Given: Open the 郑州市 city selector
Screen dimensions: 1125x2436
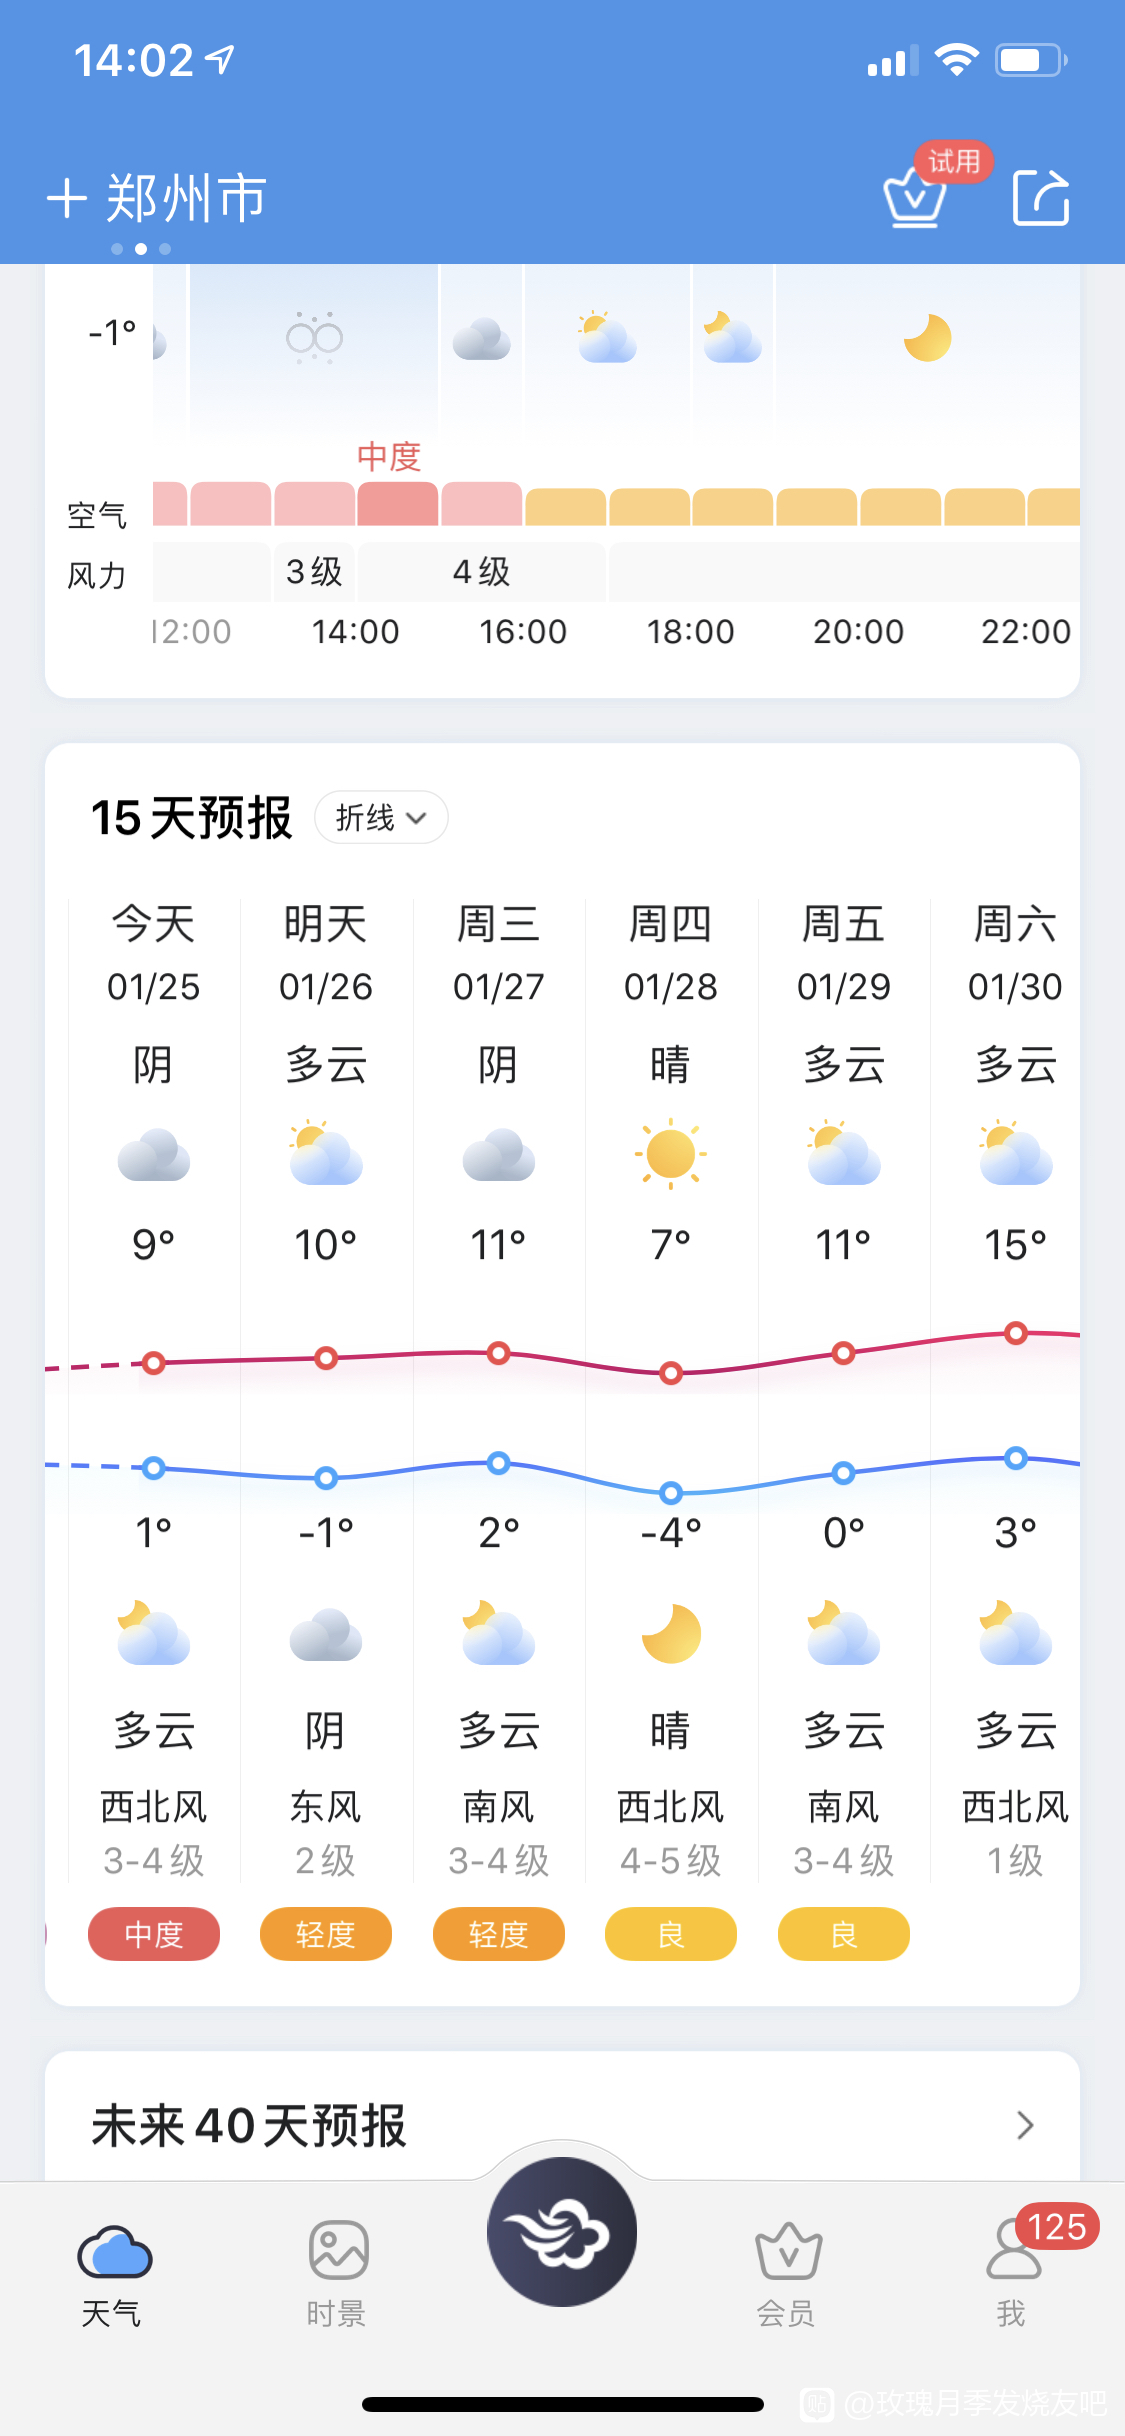Looking at the screenshot, I should pos(186,198).
